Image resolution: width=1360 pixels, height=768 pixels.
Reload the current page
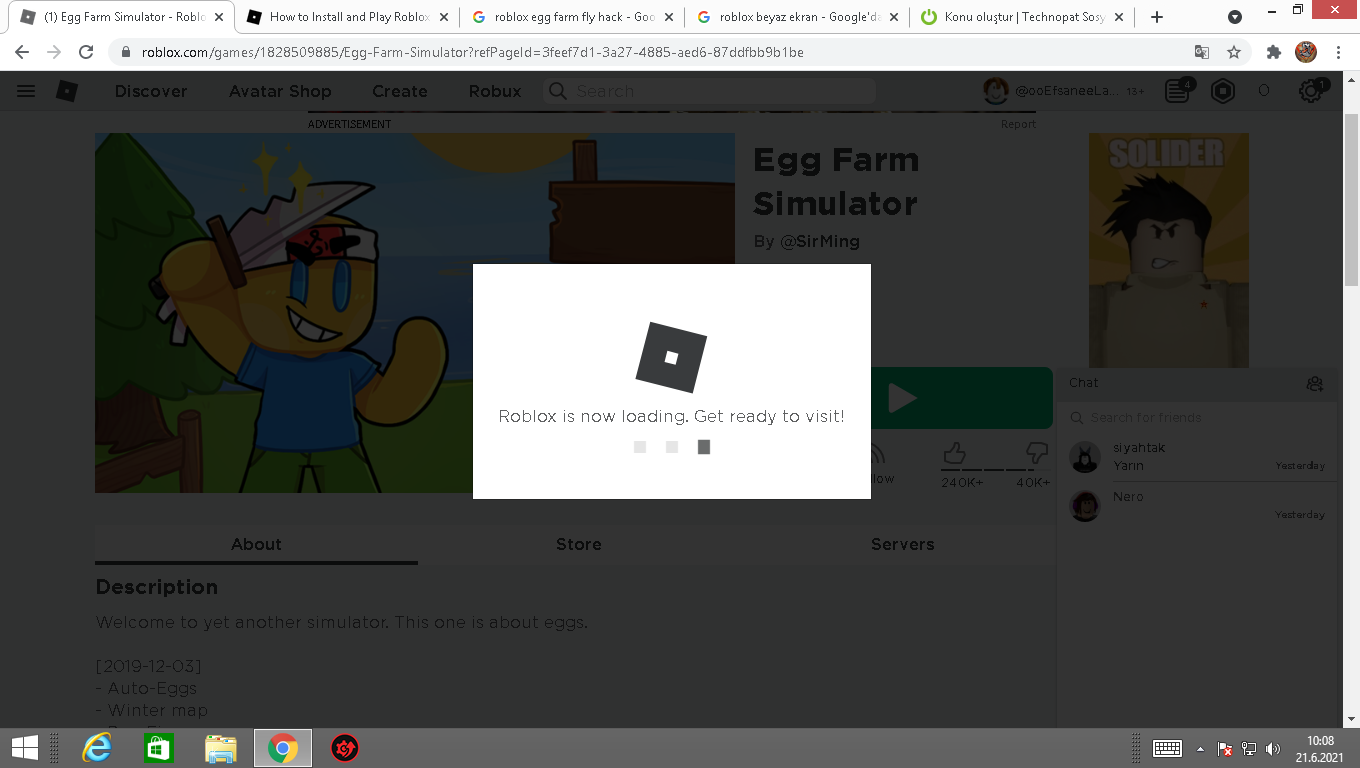click(x=86, y=52)
